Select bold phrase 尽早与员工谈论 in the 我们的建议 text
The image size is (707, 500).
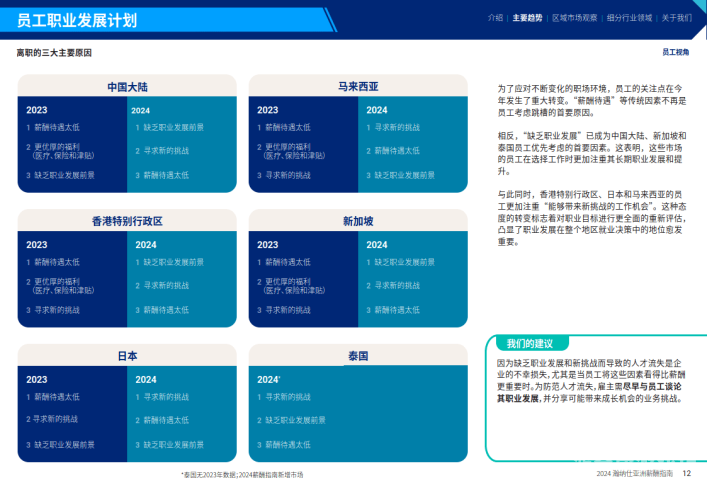pos(651,386)
